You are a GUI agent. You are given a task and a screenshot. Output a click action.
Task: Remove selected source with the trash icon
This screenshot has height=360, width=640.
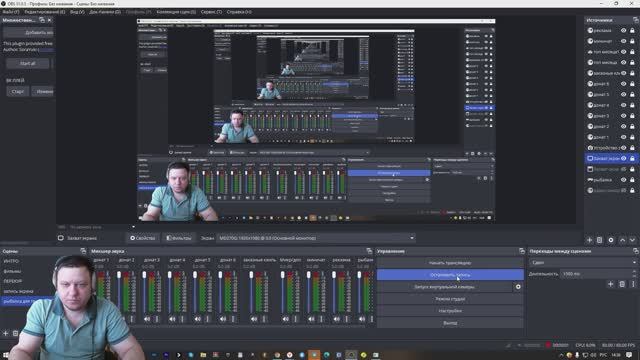[x=600, y=240]
